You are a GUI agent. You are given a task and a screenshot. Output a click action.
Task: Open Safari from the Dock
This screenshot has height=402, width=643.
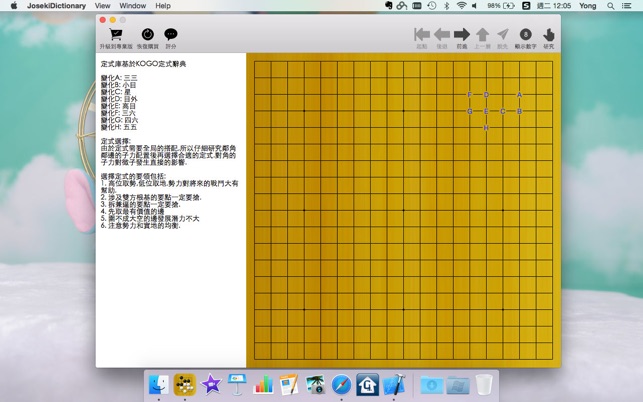coord(341,384)
